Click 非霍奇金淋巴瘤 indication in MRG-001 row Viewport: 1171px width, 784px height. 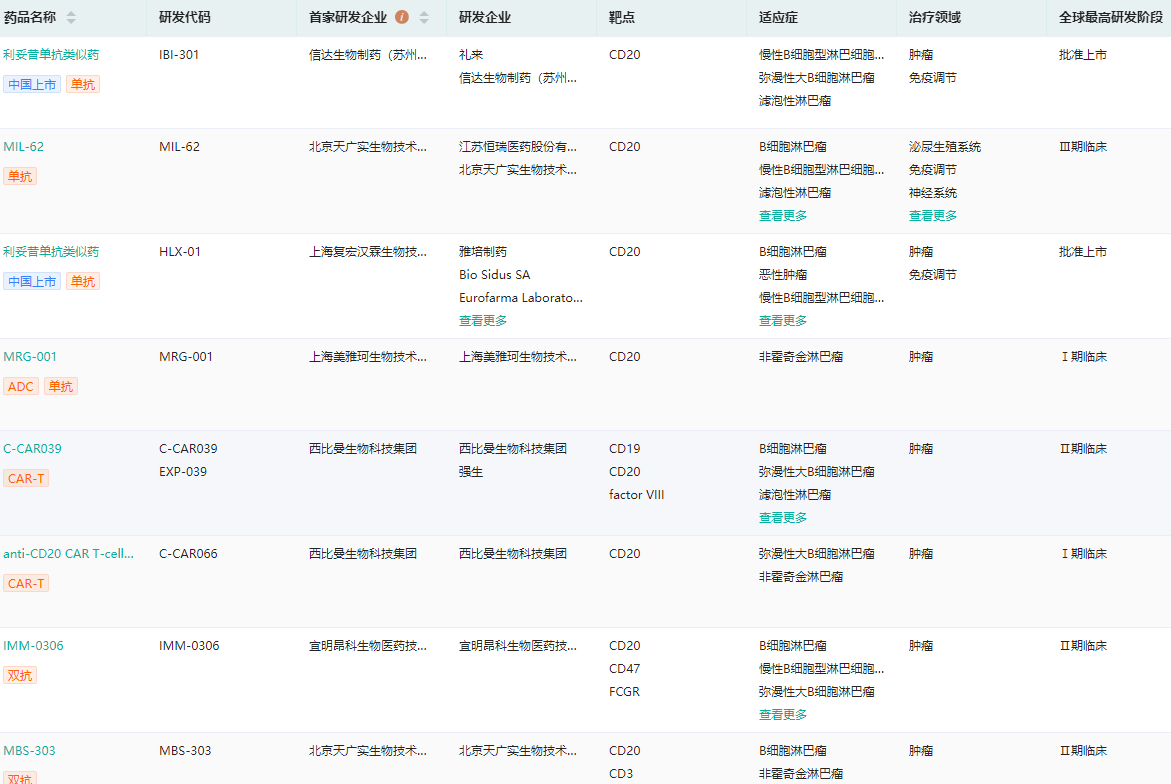point(801,357)
